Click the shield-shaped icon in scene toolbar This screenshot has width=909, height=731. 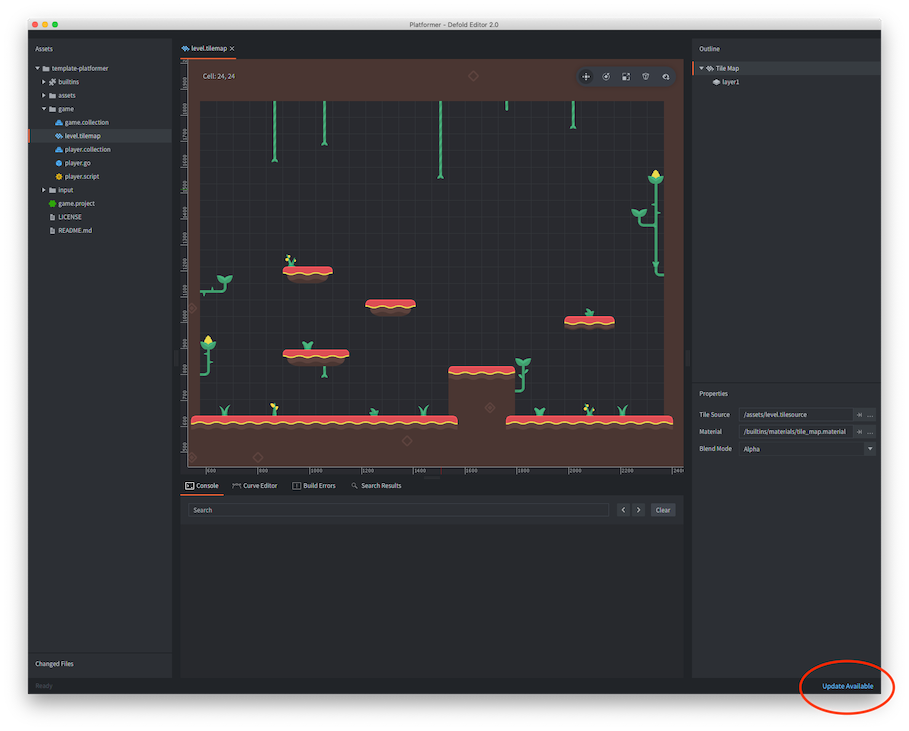coord(645,76)
